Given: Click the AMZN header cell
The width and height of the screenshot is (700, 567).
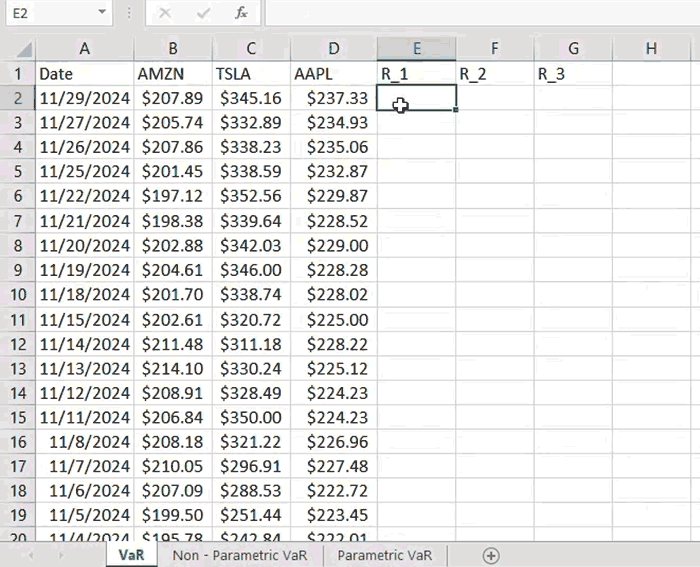Looking at the screenshot, I should point(173,74).
